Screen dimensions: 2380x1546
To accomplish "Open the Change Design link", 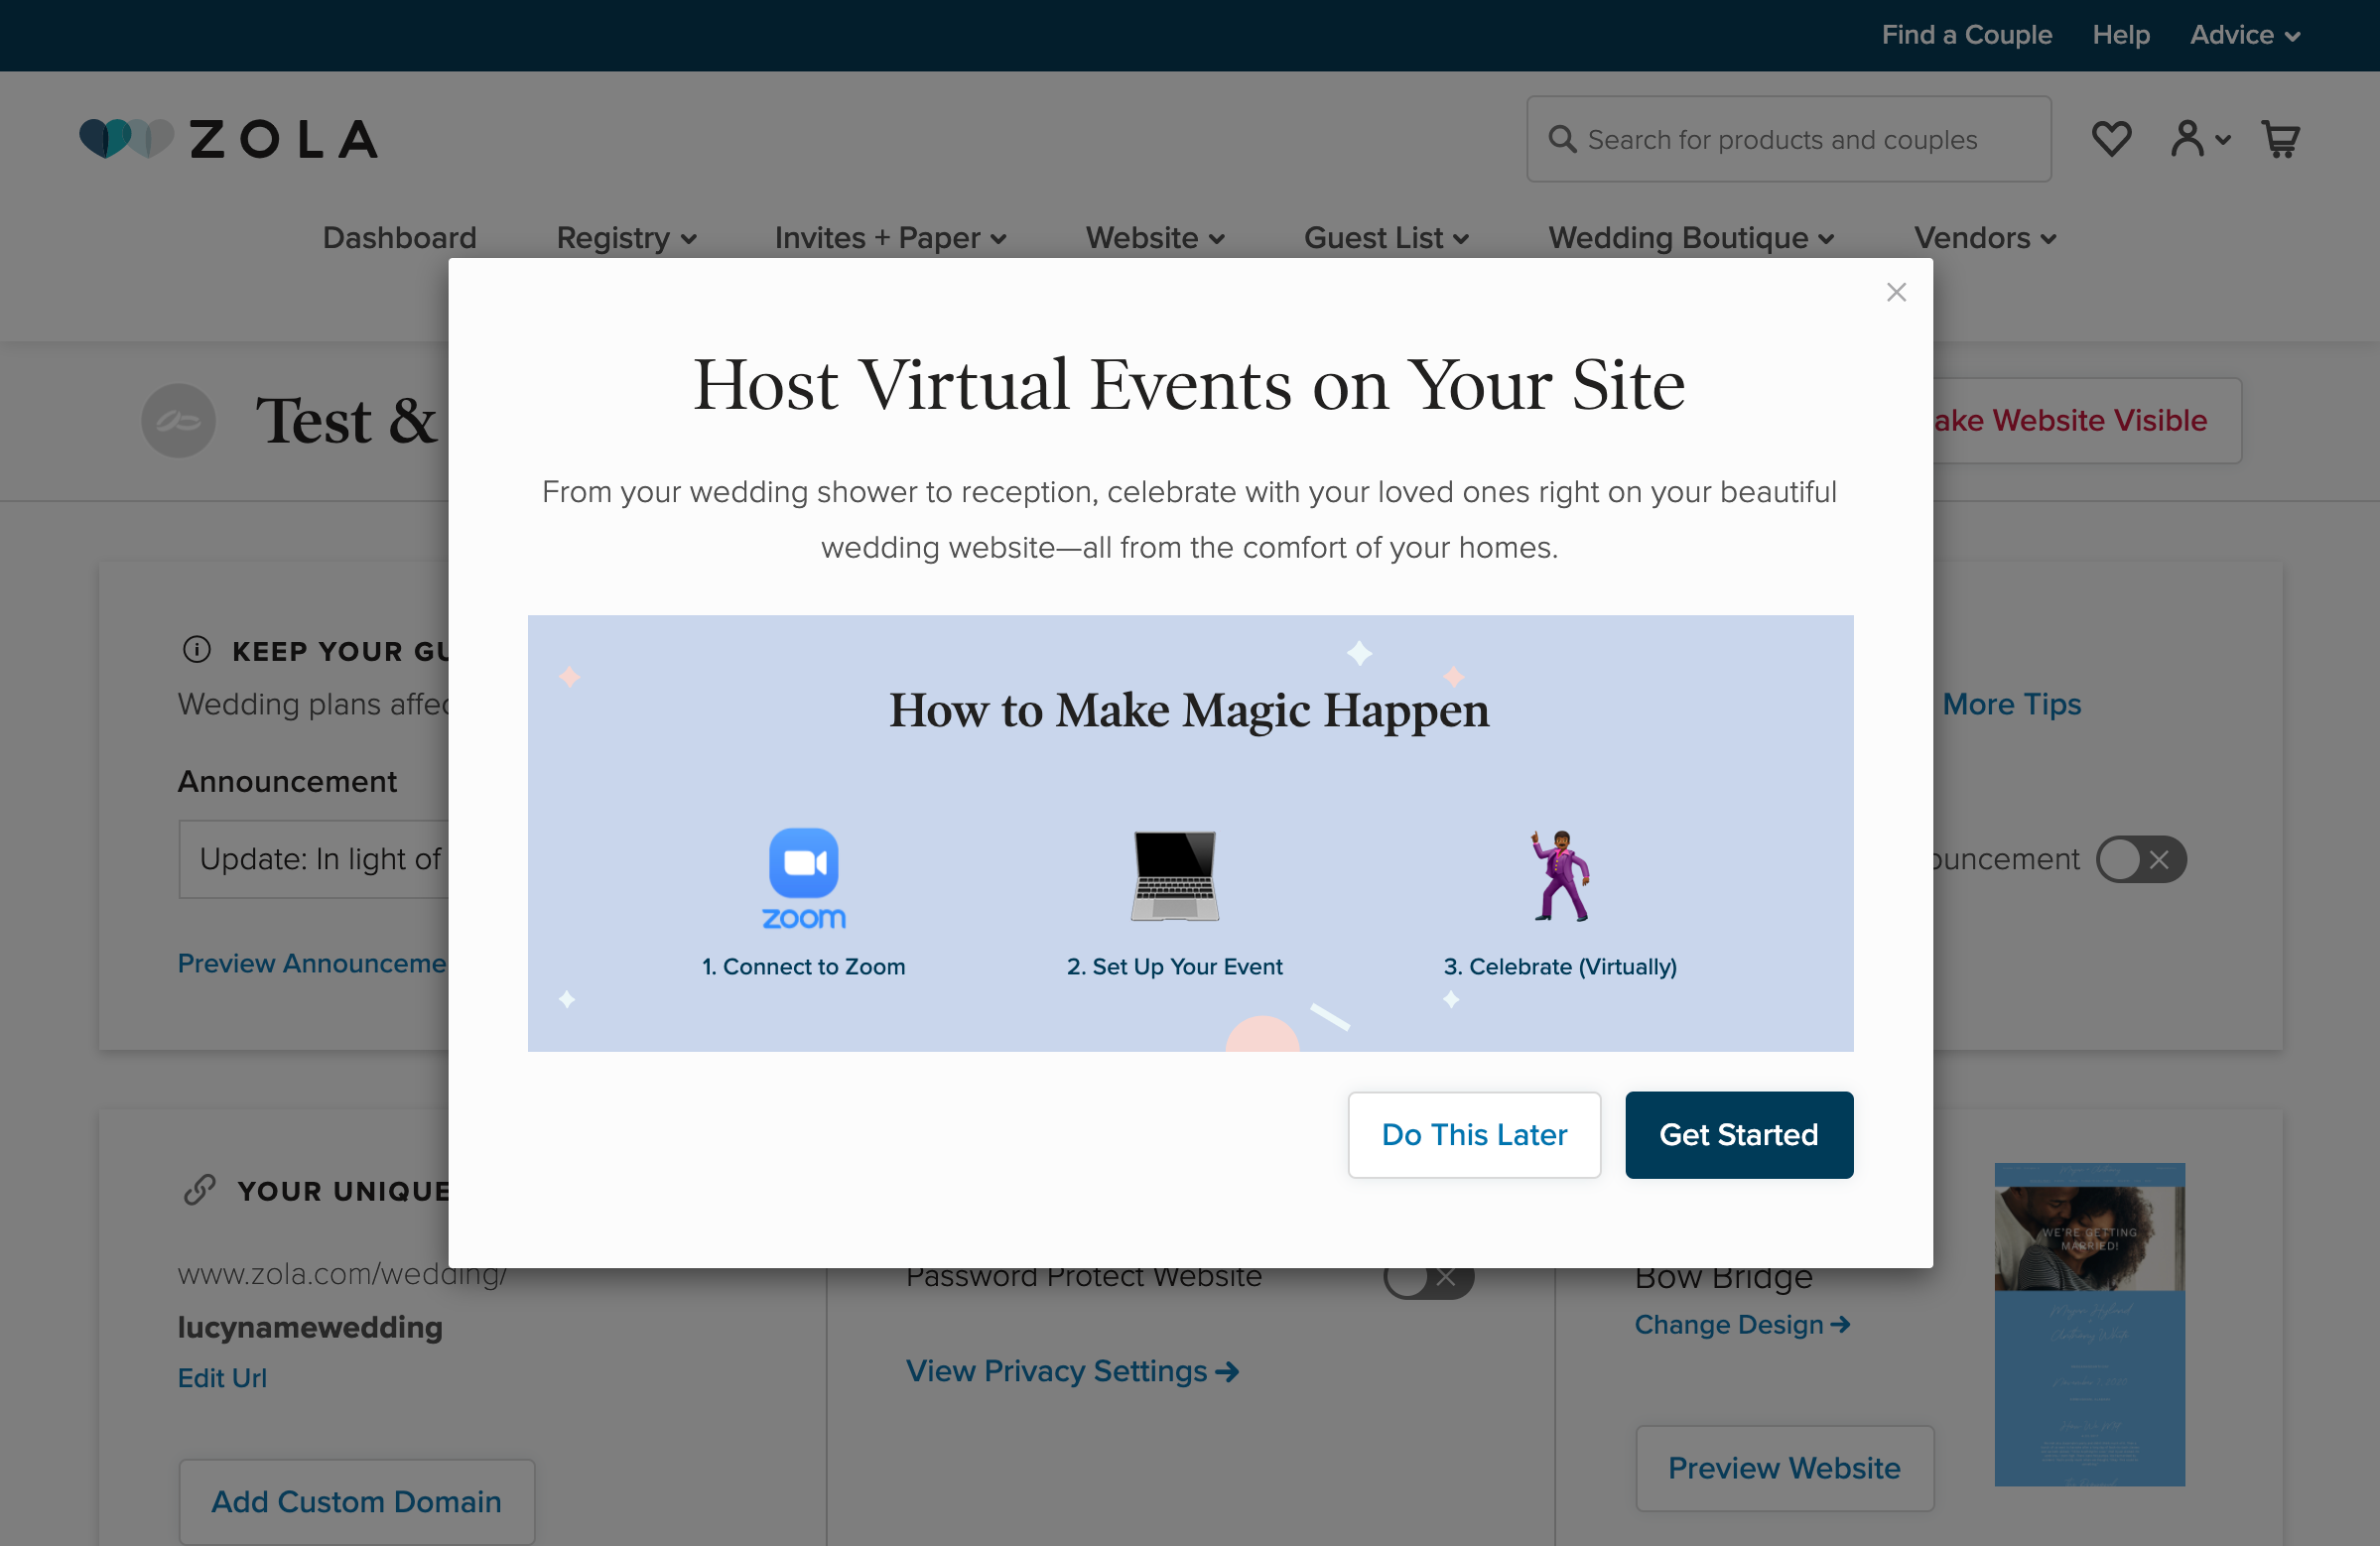I will point(1742,1324).
